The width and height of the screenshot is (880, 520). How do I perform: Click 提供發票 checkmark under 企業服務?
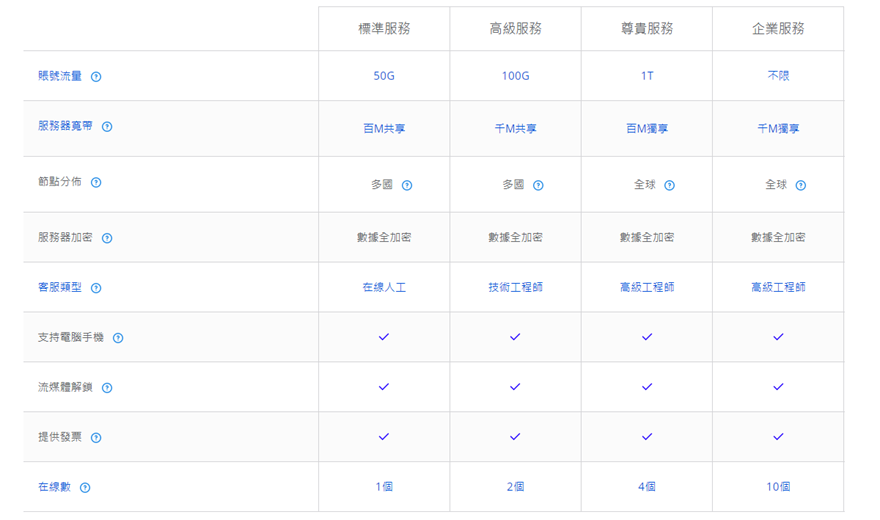(778, 437)
